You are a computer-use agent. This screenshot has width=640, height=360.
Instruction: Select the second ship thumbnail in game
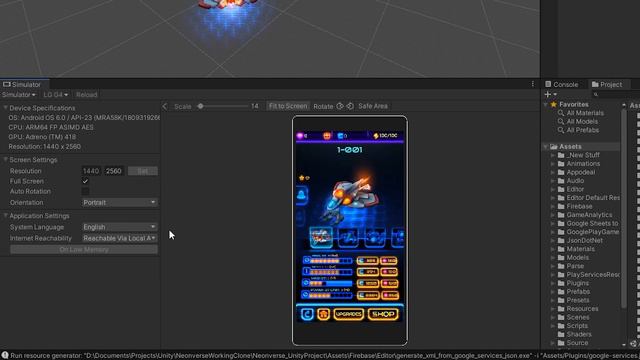[x=348, y=237]
